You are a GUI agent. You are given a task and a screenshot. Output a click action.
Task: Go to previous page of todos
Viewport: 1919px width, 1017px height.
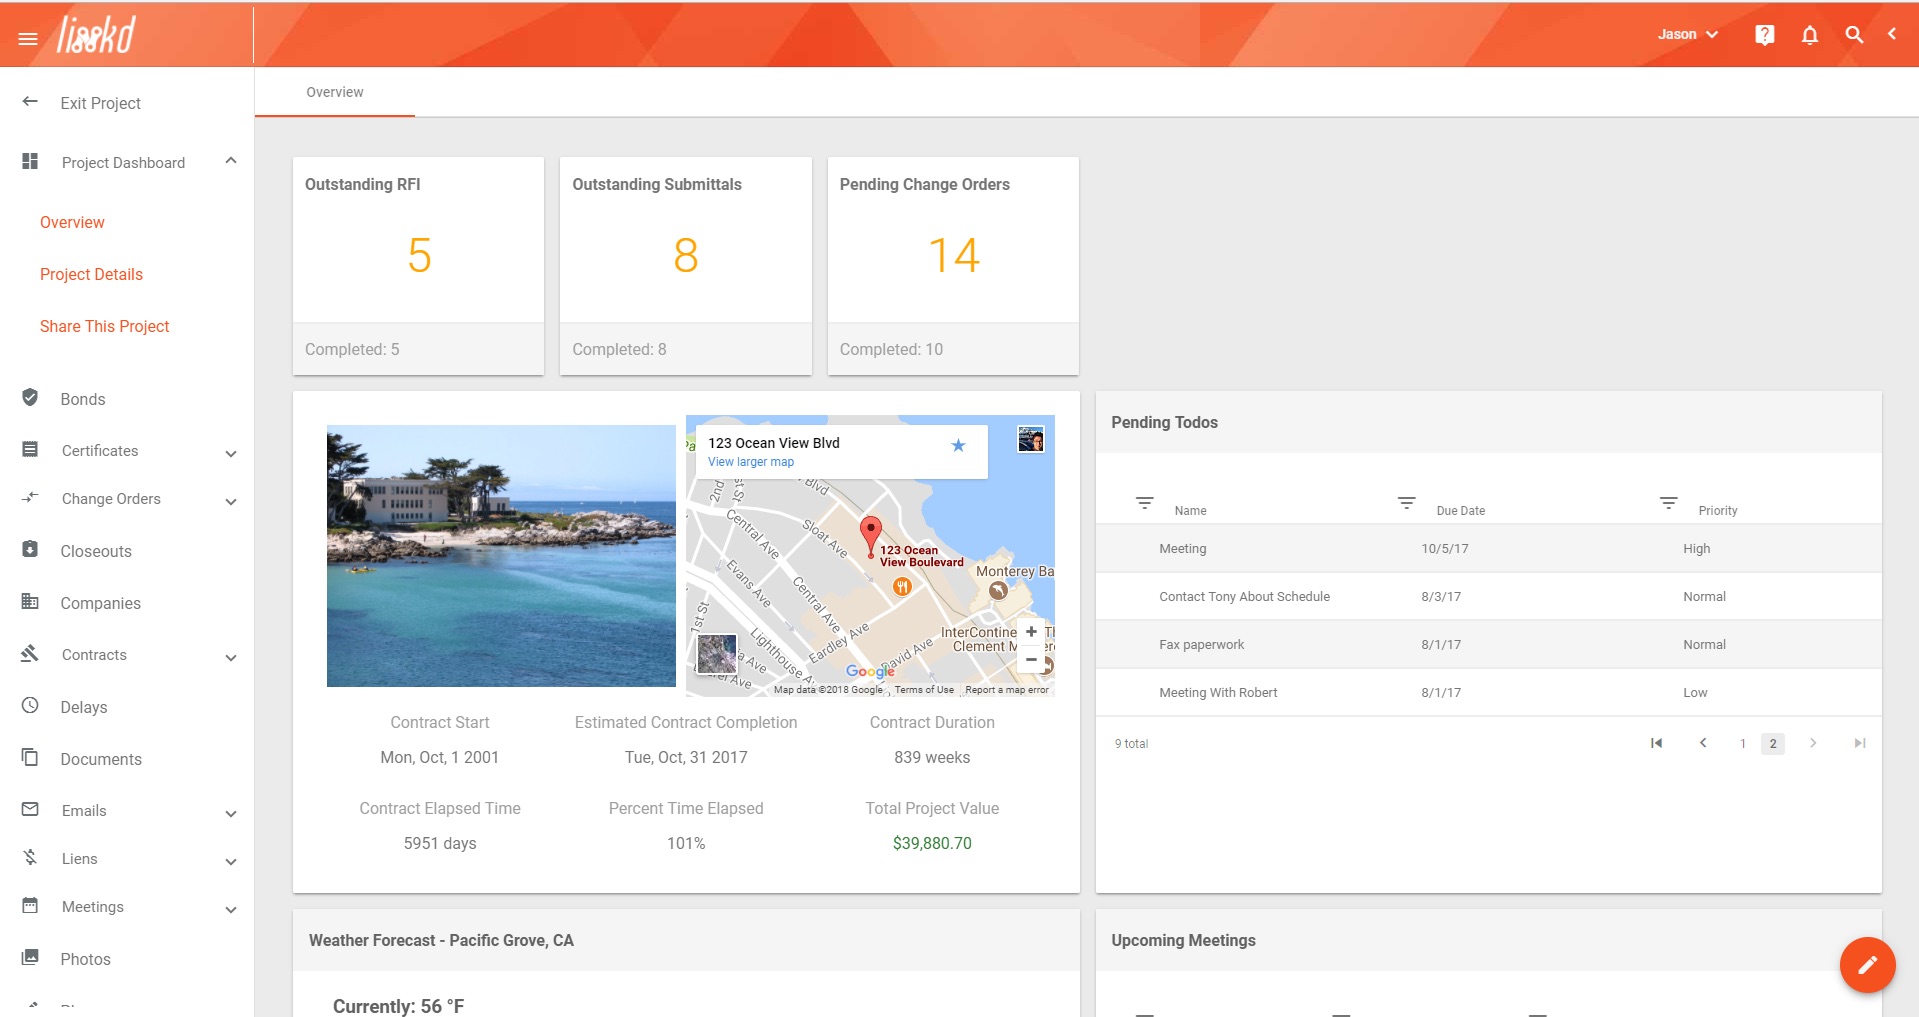[1703, 743]
